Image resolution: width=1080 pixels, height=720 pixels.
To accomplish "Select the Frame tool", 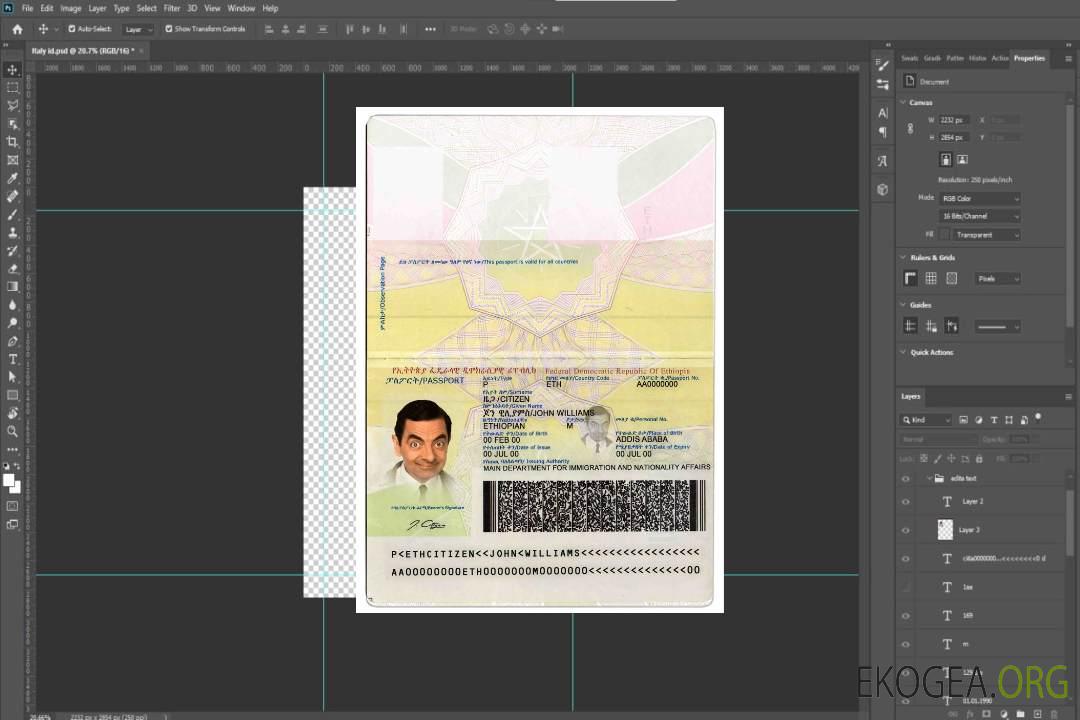I will pos(12,160).
